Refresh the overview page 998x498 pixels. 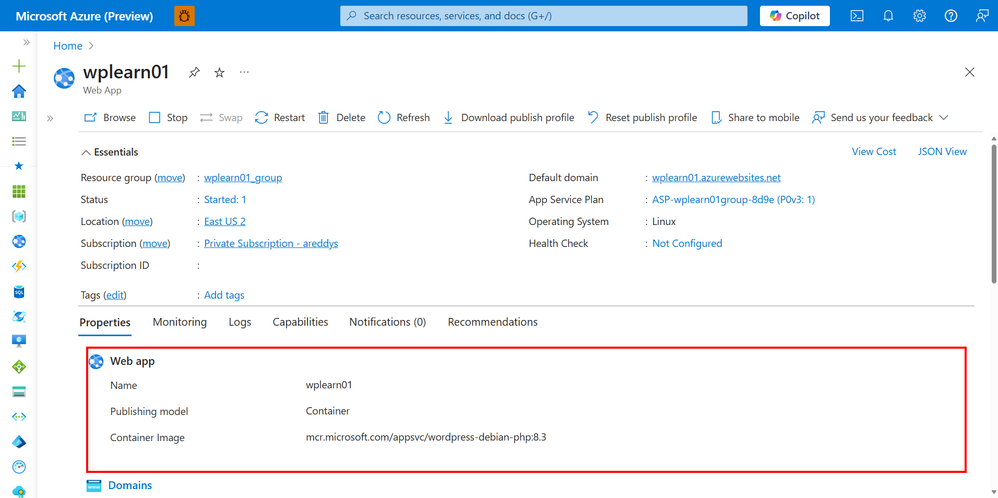tap(404, 118)
